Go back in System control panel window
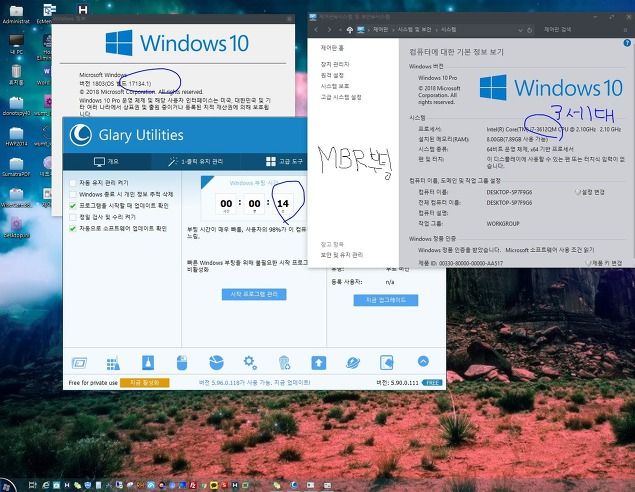This screenshot has width=635, height=492. point(316,30)
